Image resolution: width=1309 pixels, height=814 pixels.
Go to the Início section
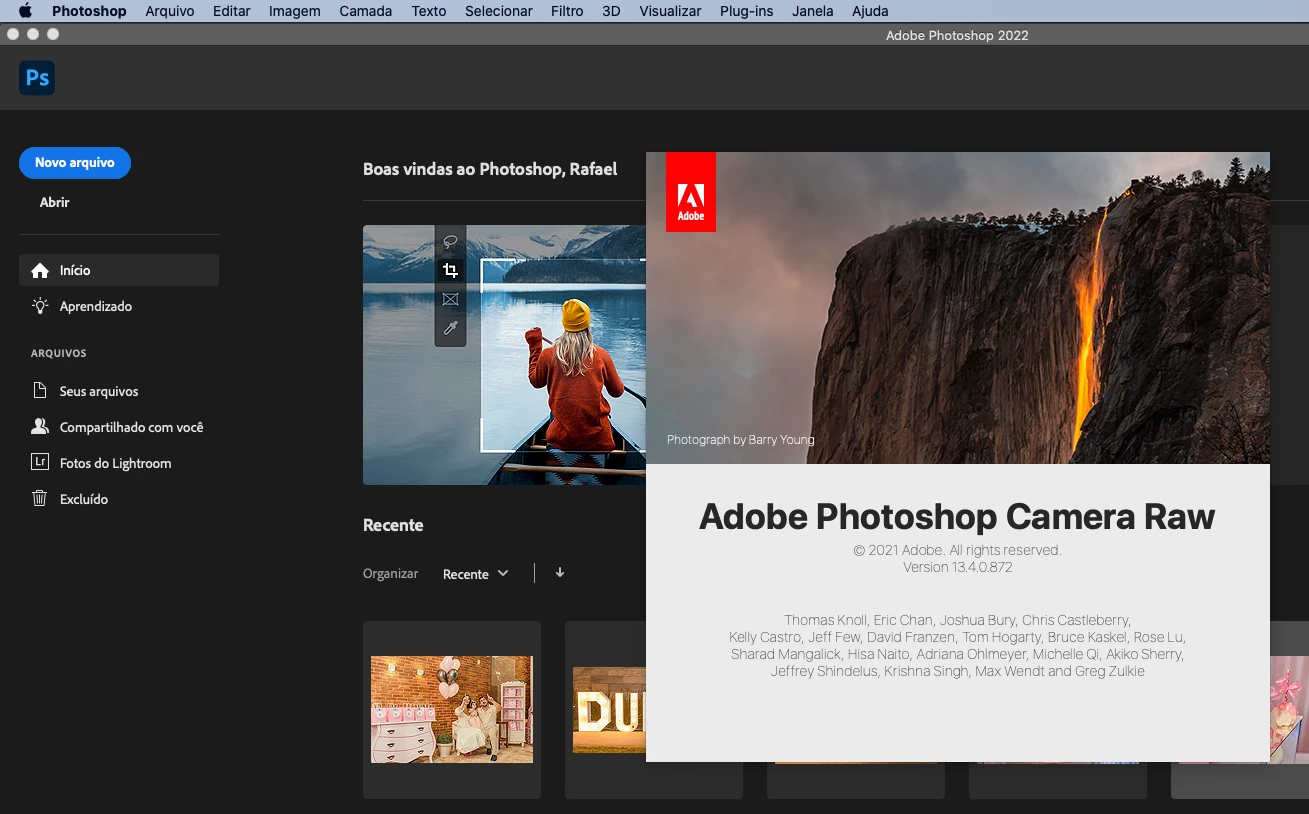pos(119,270)
